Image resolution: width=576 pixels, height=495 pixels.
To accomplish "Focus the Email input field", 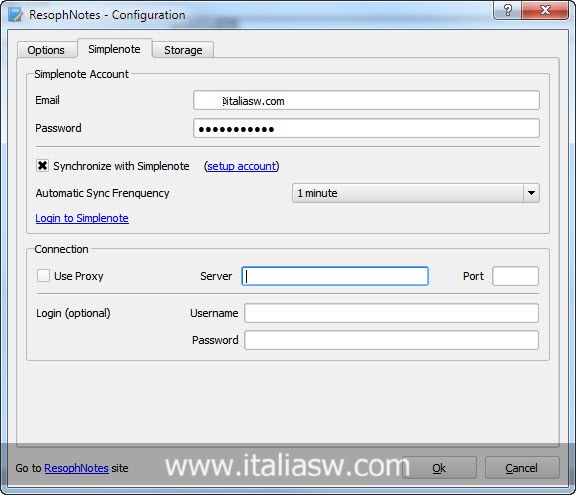I will click(x=366, y=100).
